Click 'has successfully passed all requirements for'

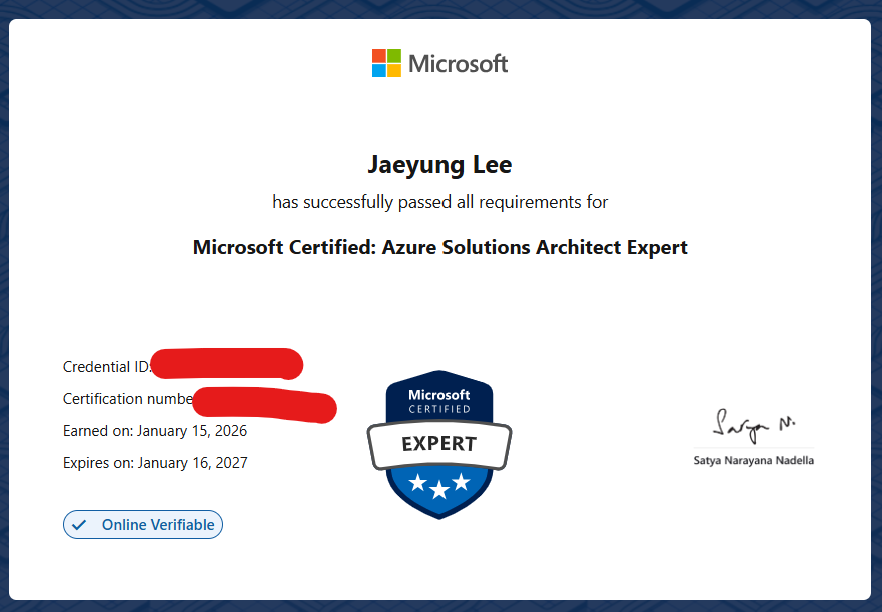click(440, 202)
